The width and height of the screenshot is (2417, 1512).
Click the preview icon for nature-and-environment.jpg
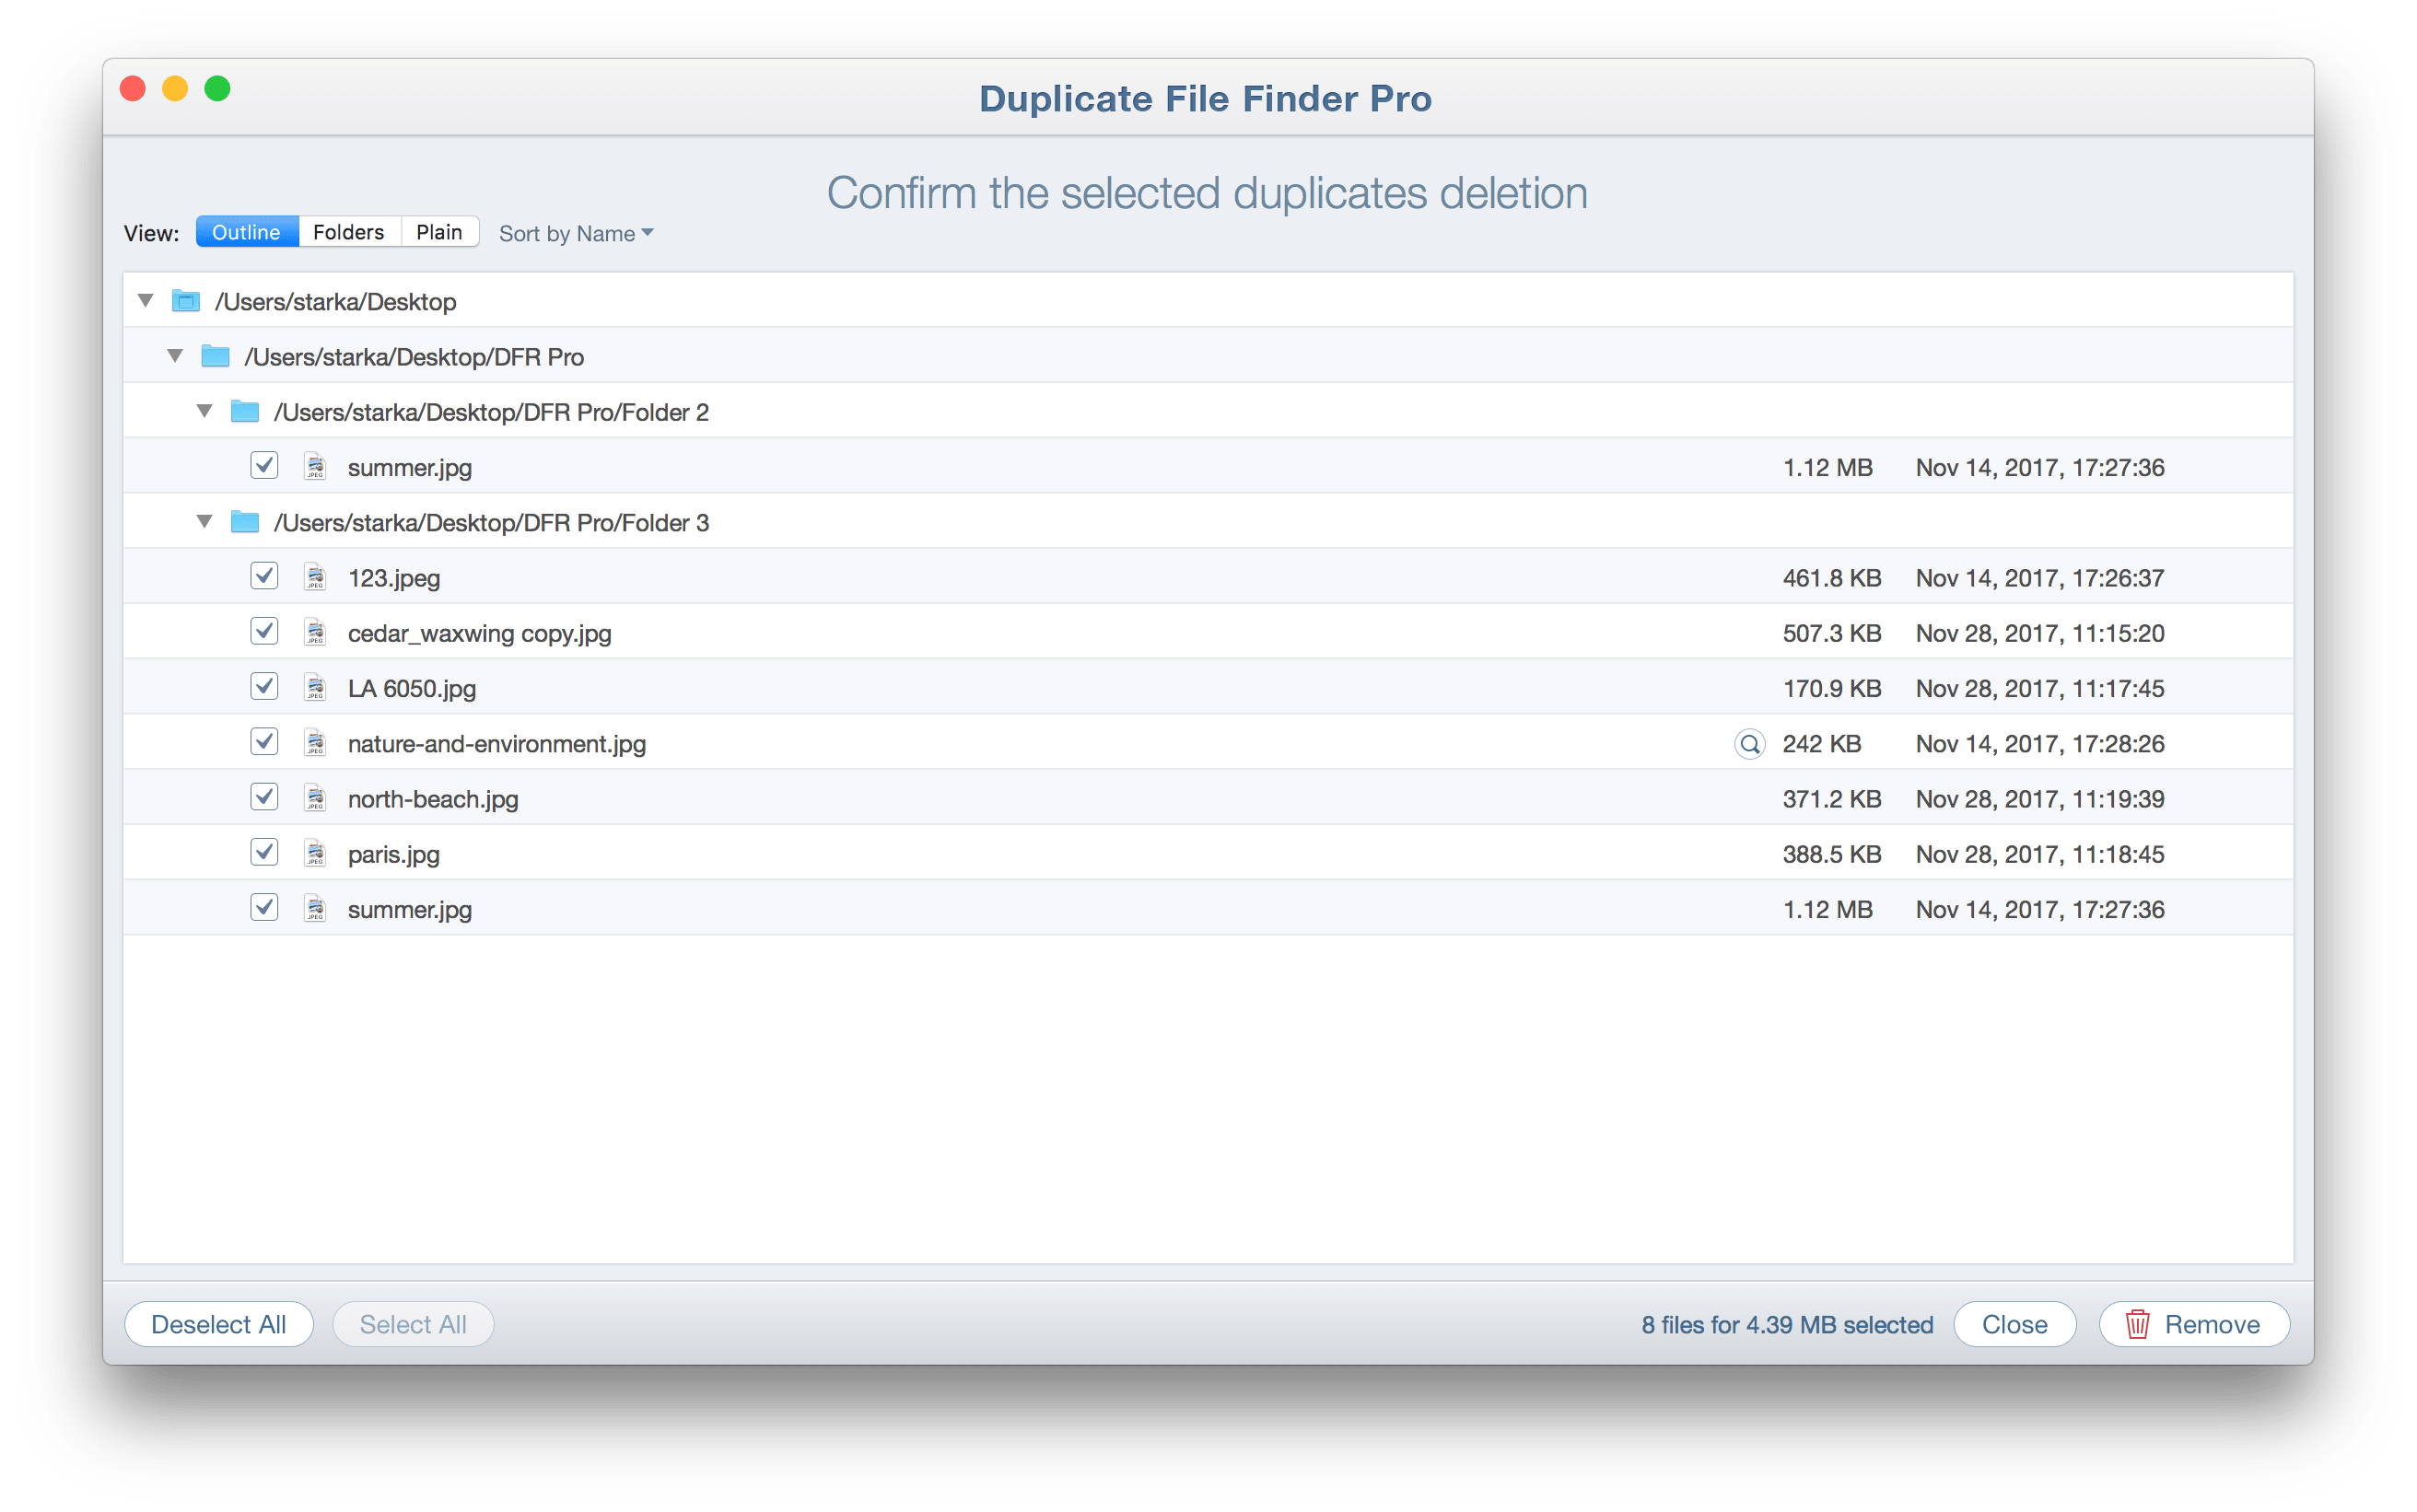(1746, 742)
